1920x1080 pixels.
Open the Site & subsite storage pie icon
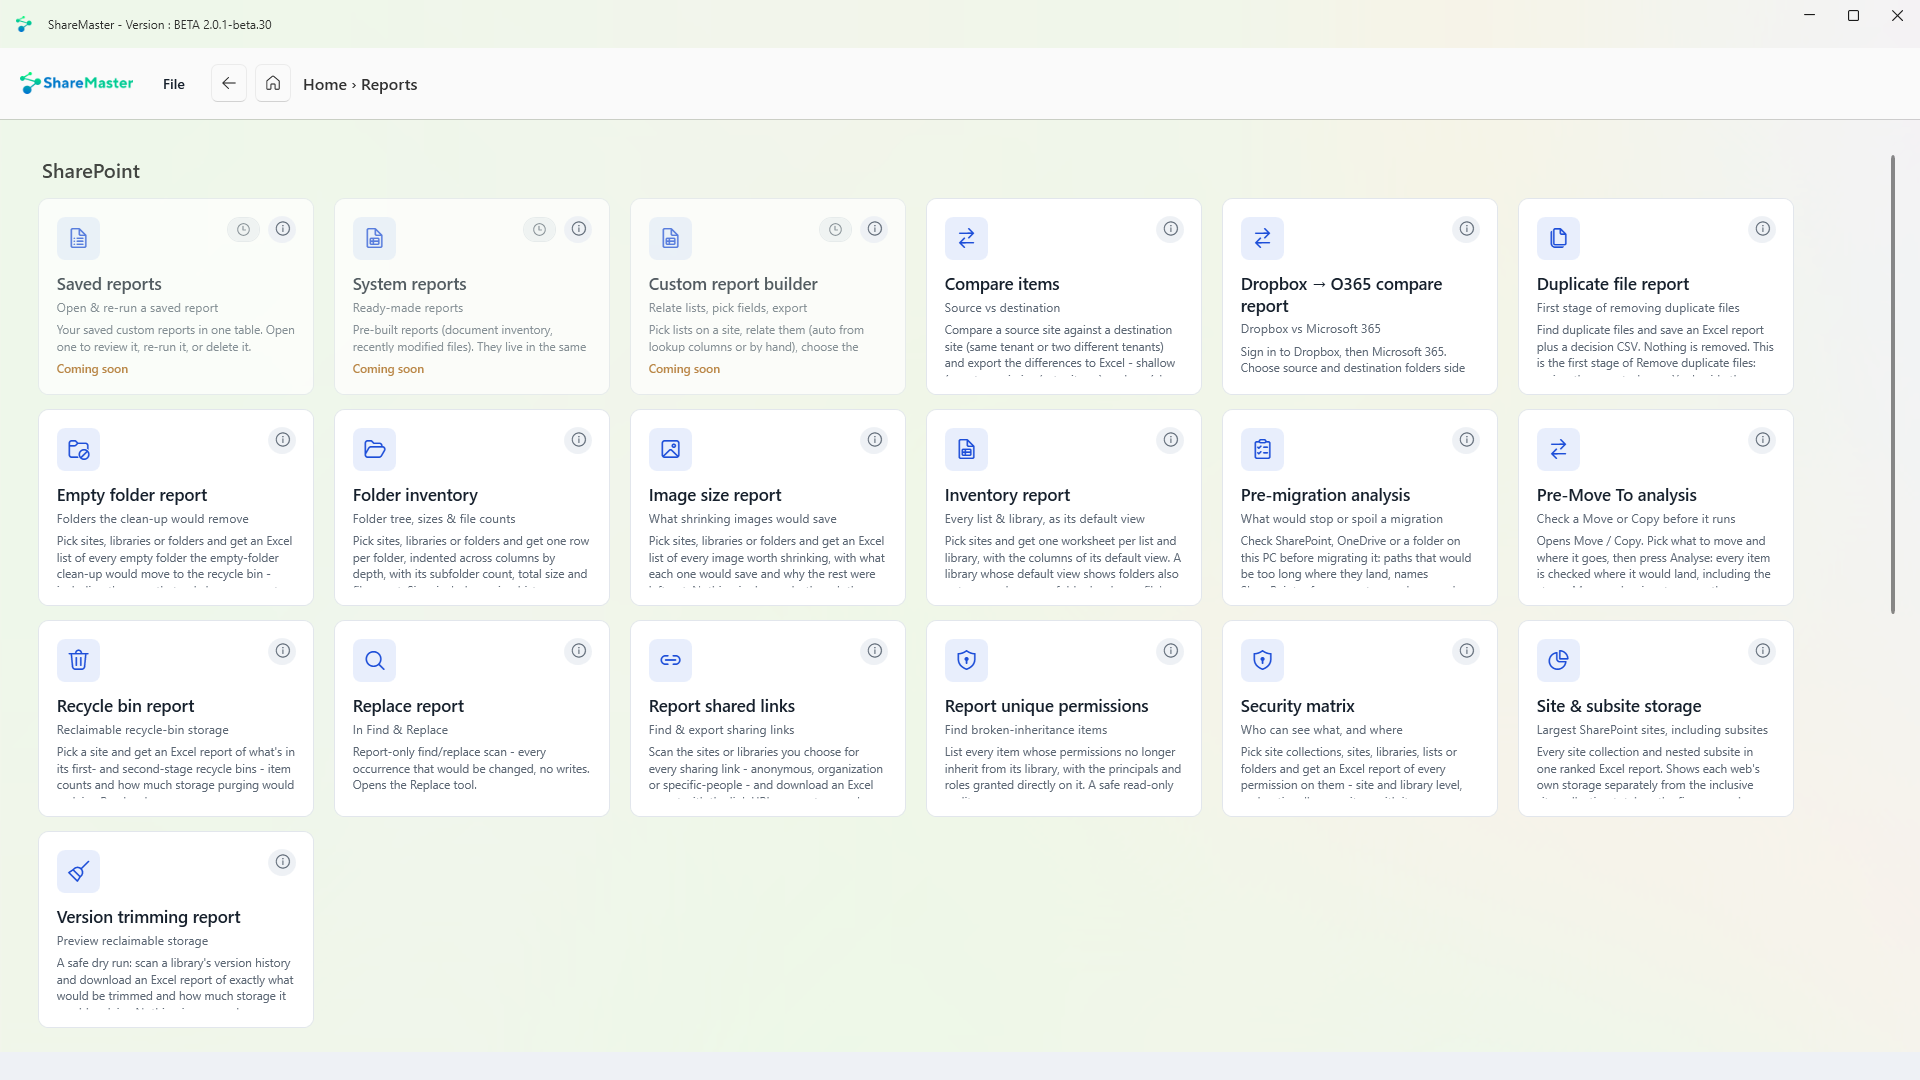click(x=1558, y=660)
